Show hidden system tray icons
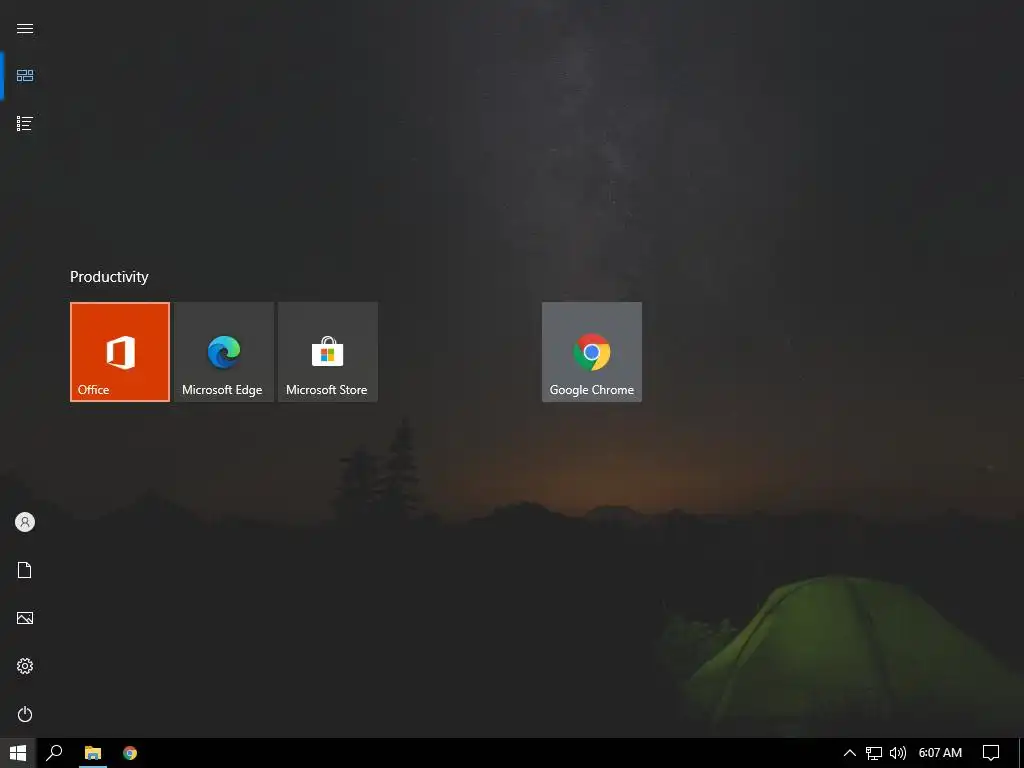The image size is (1024, 768). (x=850, y=753)
